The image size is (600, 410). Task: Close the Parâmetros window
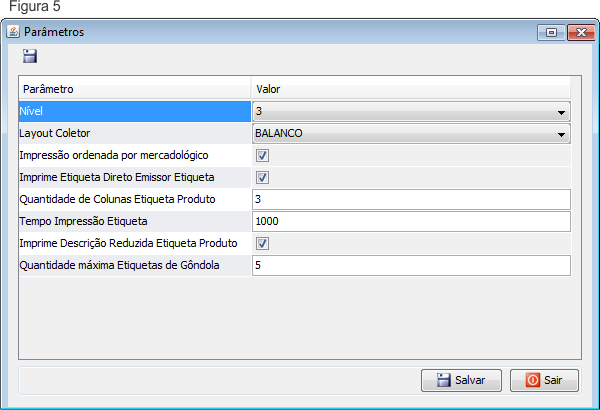point(580,32)
